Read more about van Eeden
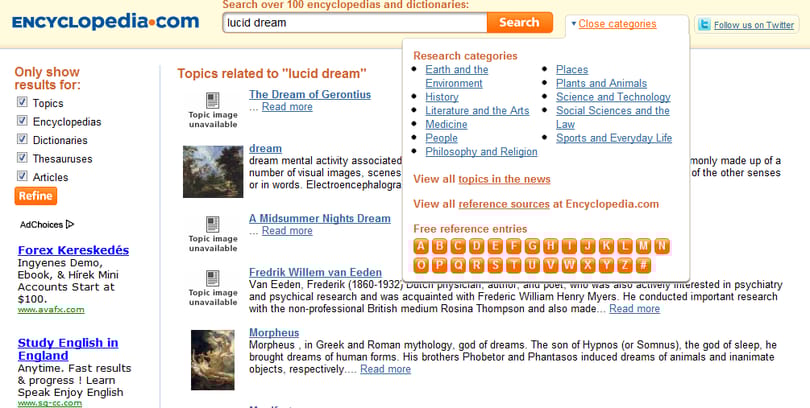The height and width of the screenshot is (408, 810). point(634,309)
